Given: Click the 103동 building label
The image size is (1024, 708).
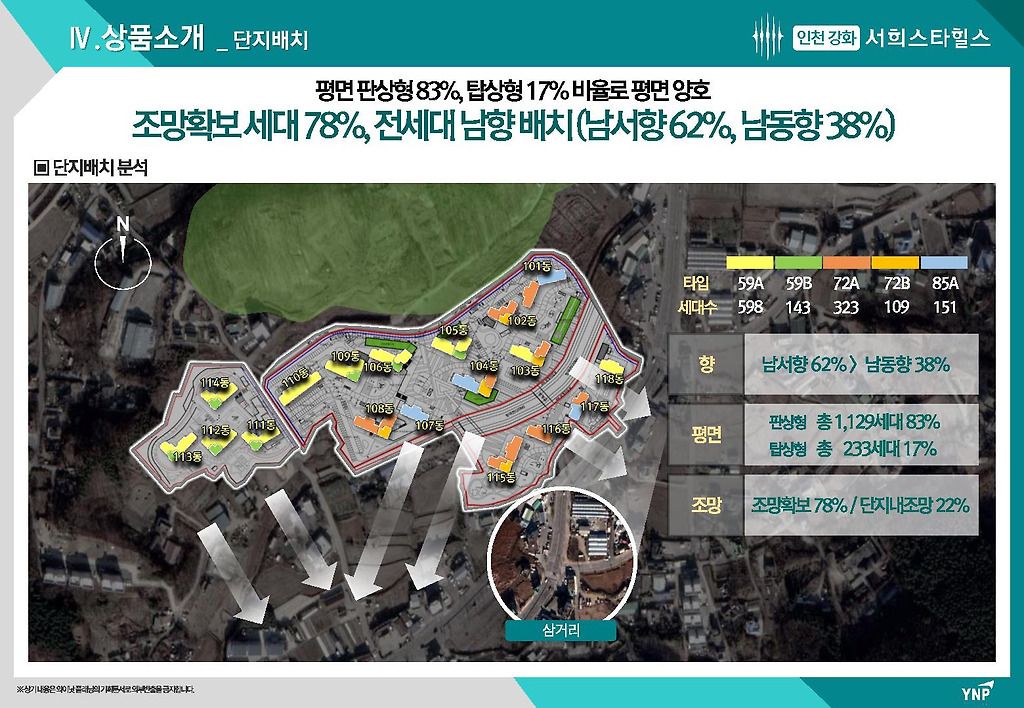Looking at the screenshot, I should tap(525, 370).
